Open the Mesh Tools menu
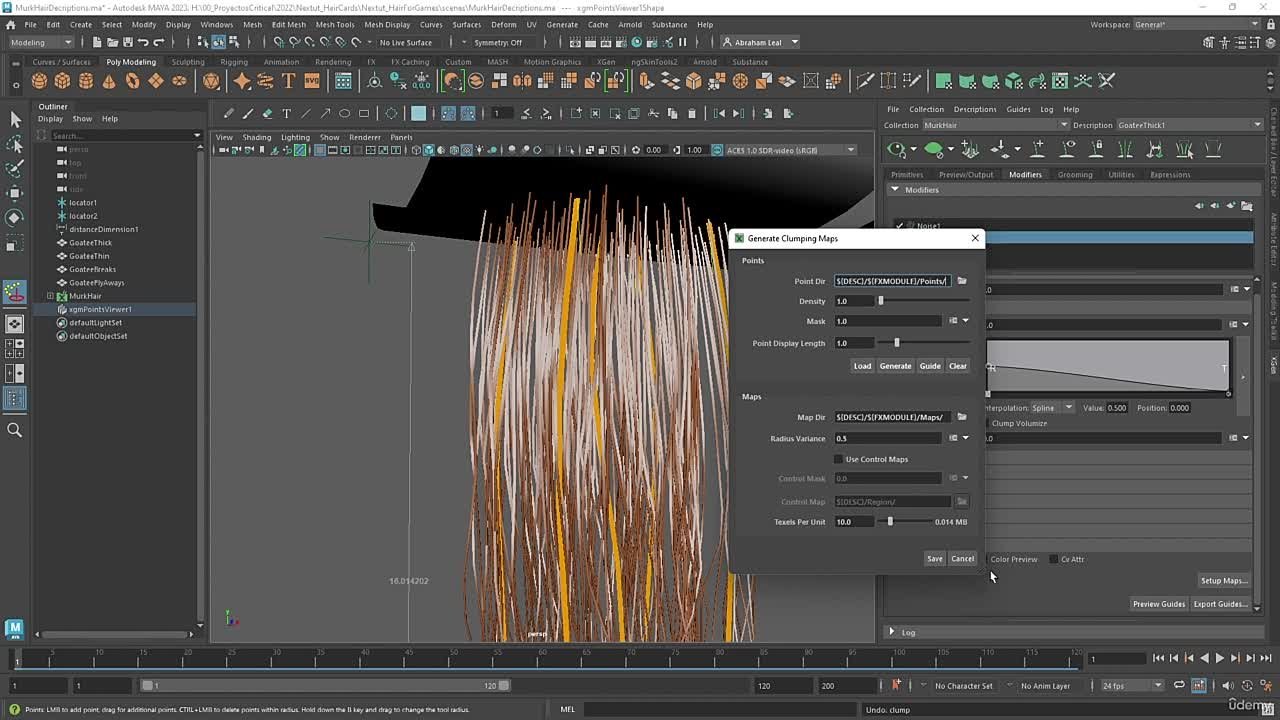 pos(335,24)
